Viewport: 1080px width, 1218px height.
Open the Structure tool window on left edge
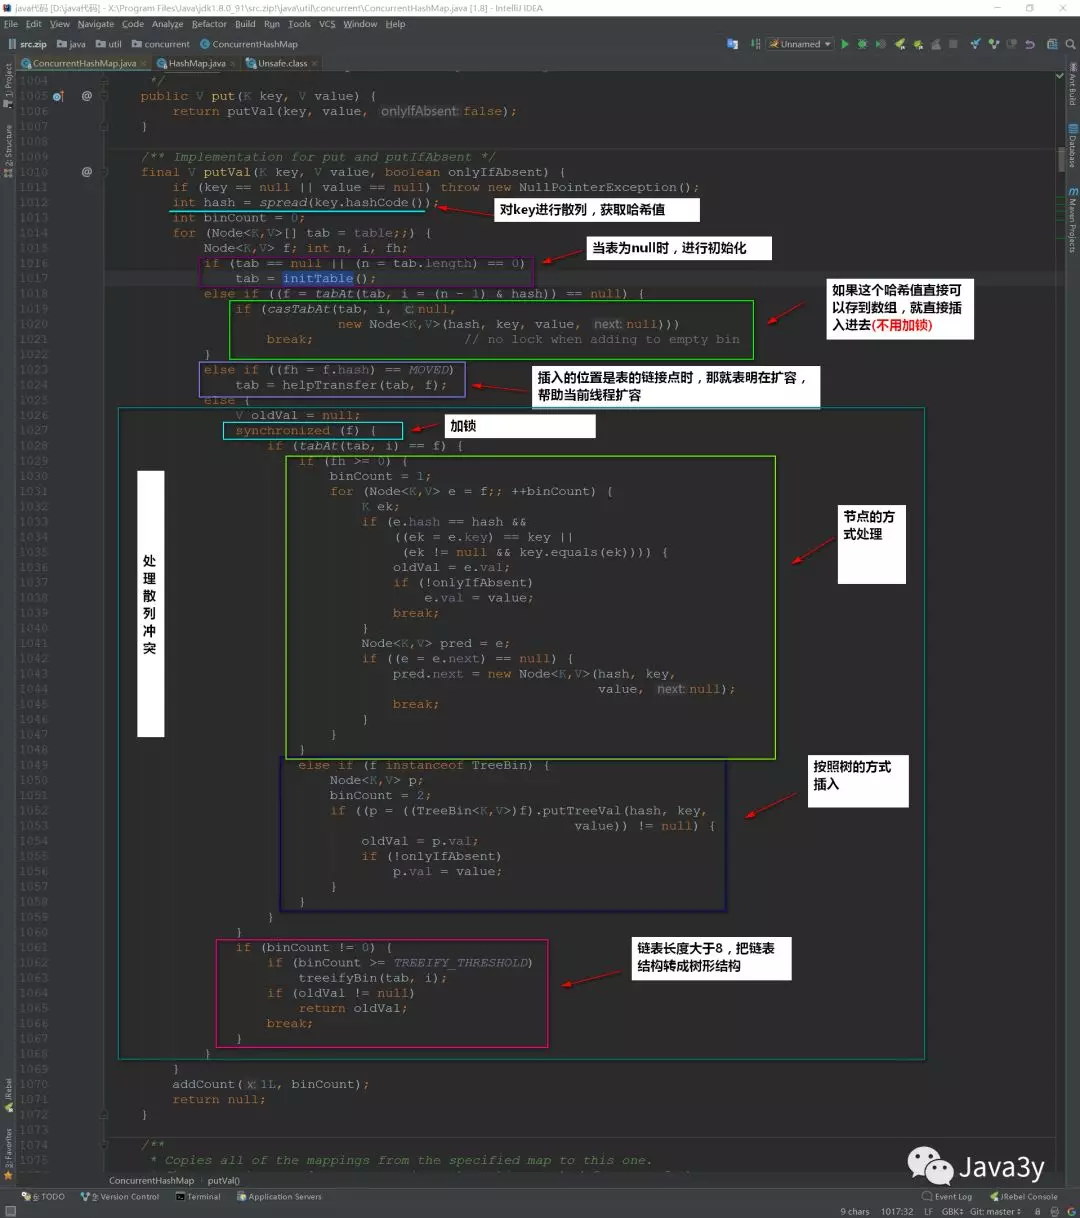(8, 152)
